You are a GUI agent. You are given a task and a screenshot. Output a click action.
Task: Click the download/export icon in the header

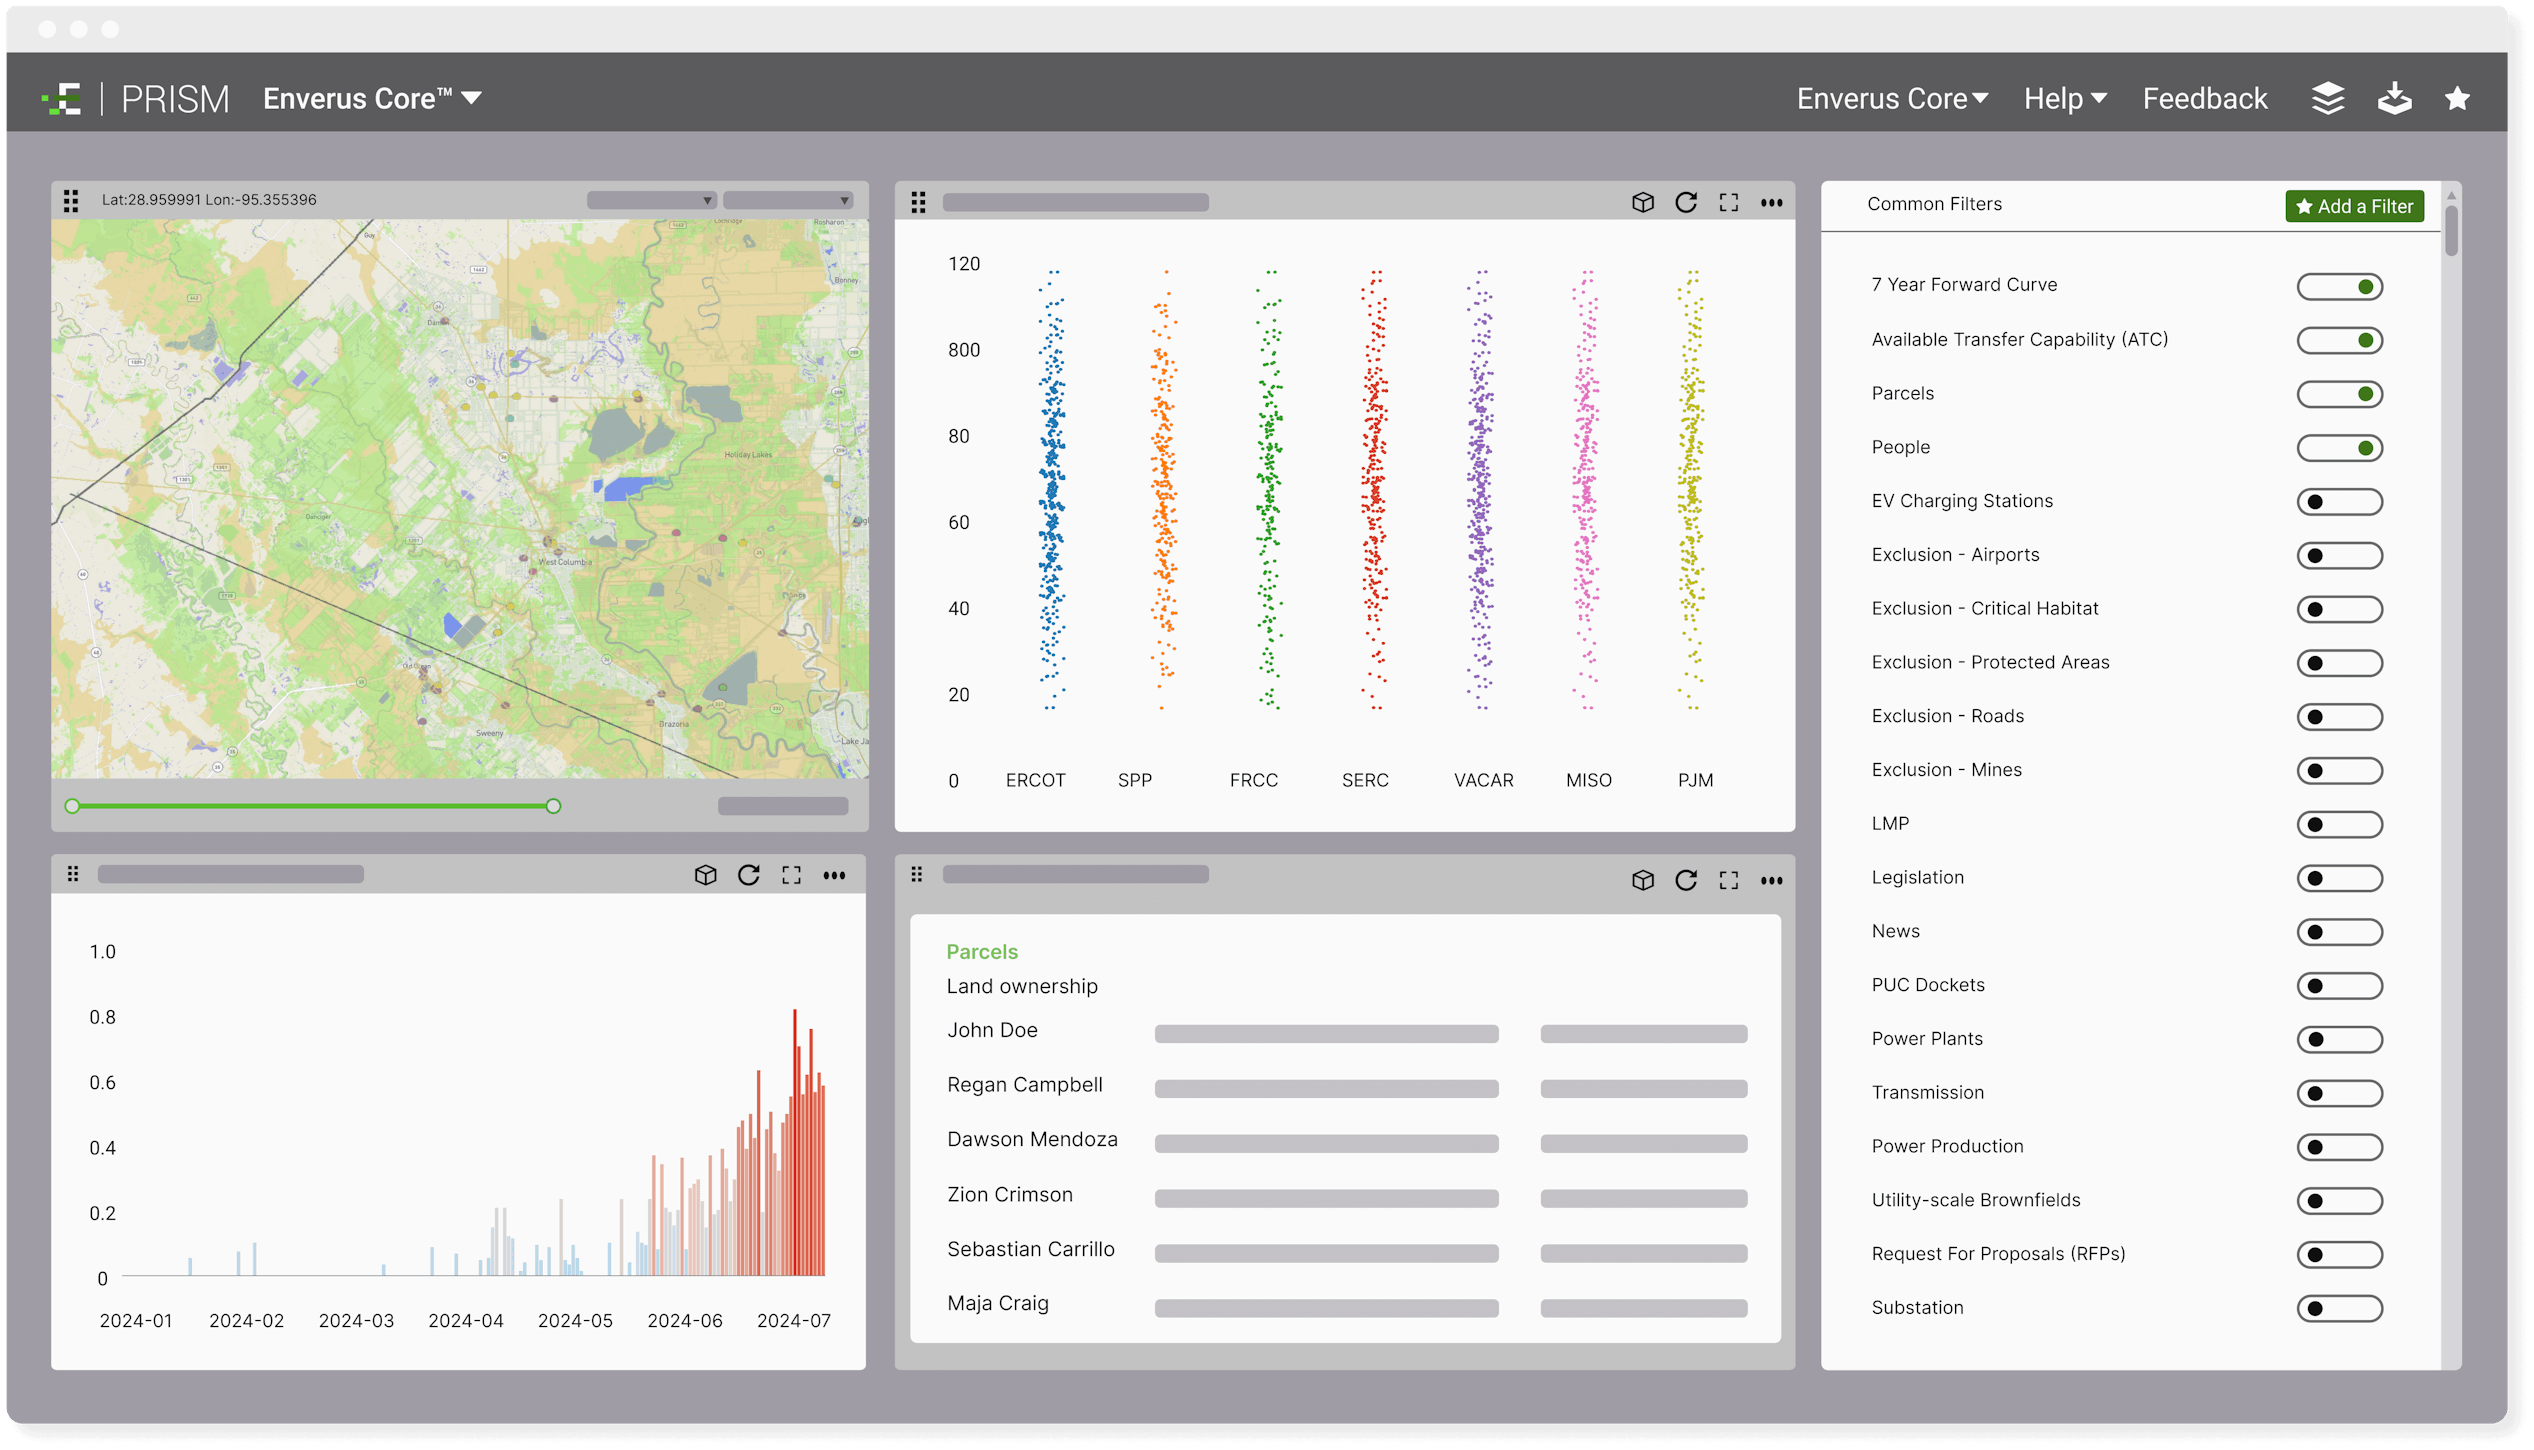2395,98
